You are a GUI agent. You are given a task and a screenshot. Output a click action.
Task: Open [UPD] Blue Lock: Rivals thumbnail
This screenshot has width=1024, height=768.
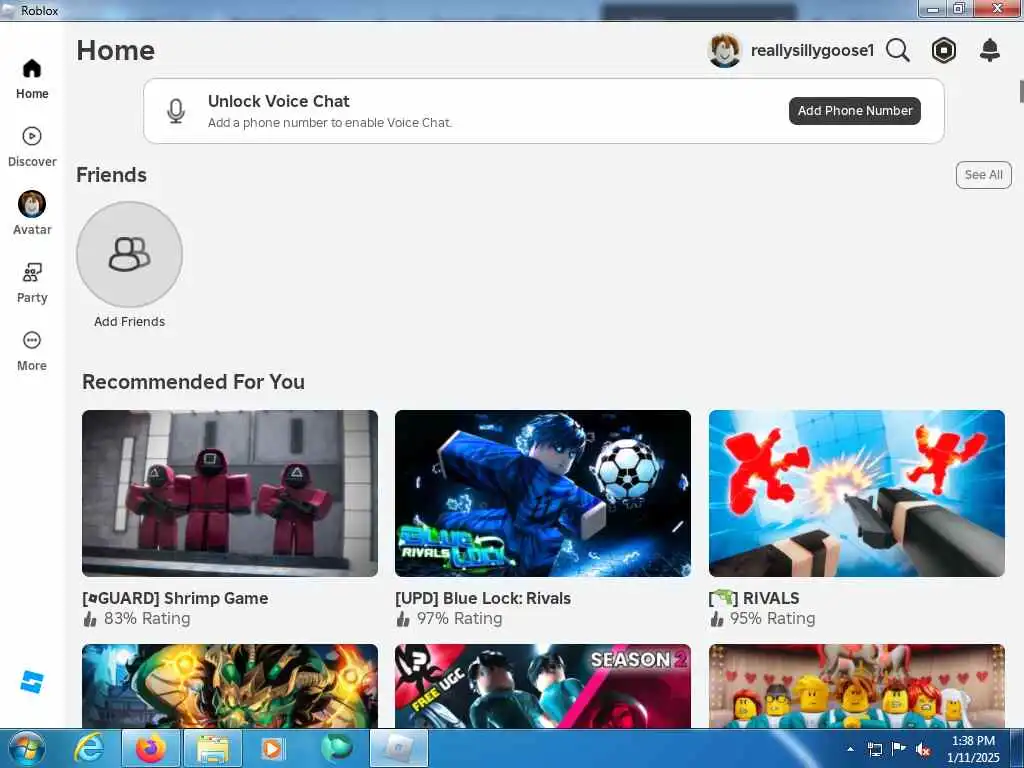pyautogui.click(x=543, y=493)
